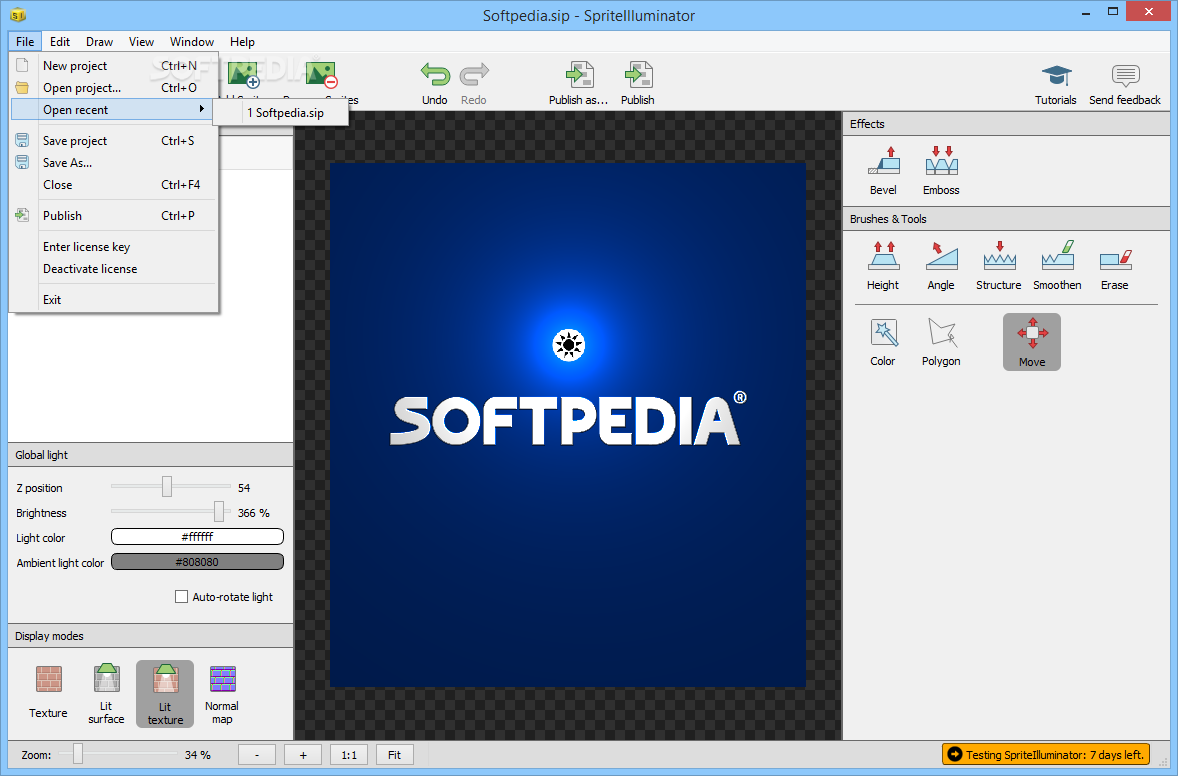Viewport: 1178px width, 776px height.
Task: Choose Exit from File menu
Action: [114, 300]
